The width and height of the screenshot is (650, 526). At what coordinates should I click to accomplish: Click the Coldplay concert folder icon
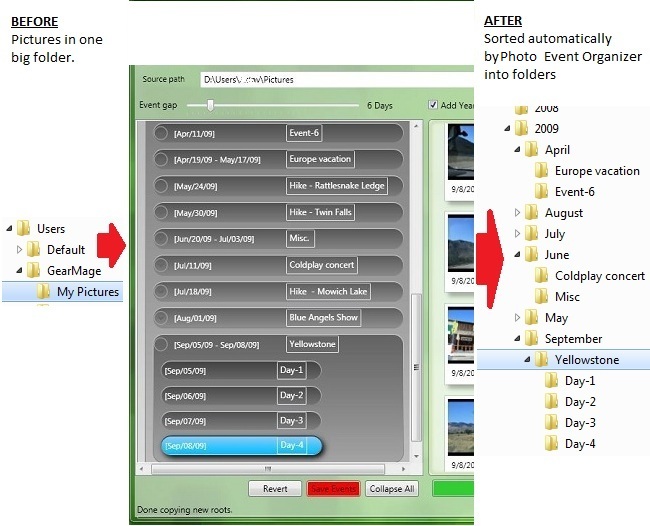click(541, 275)
